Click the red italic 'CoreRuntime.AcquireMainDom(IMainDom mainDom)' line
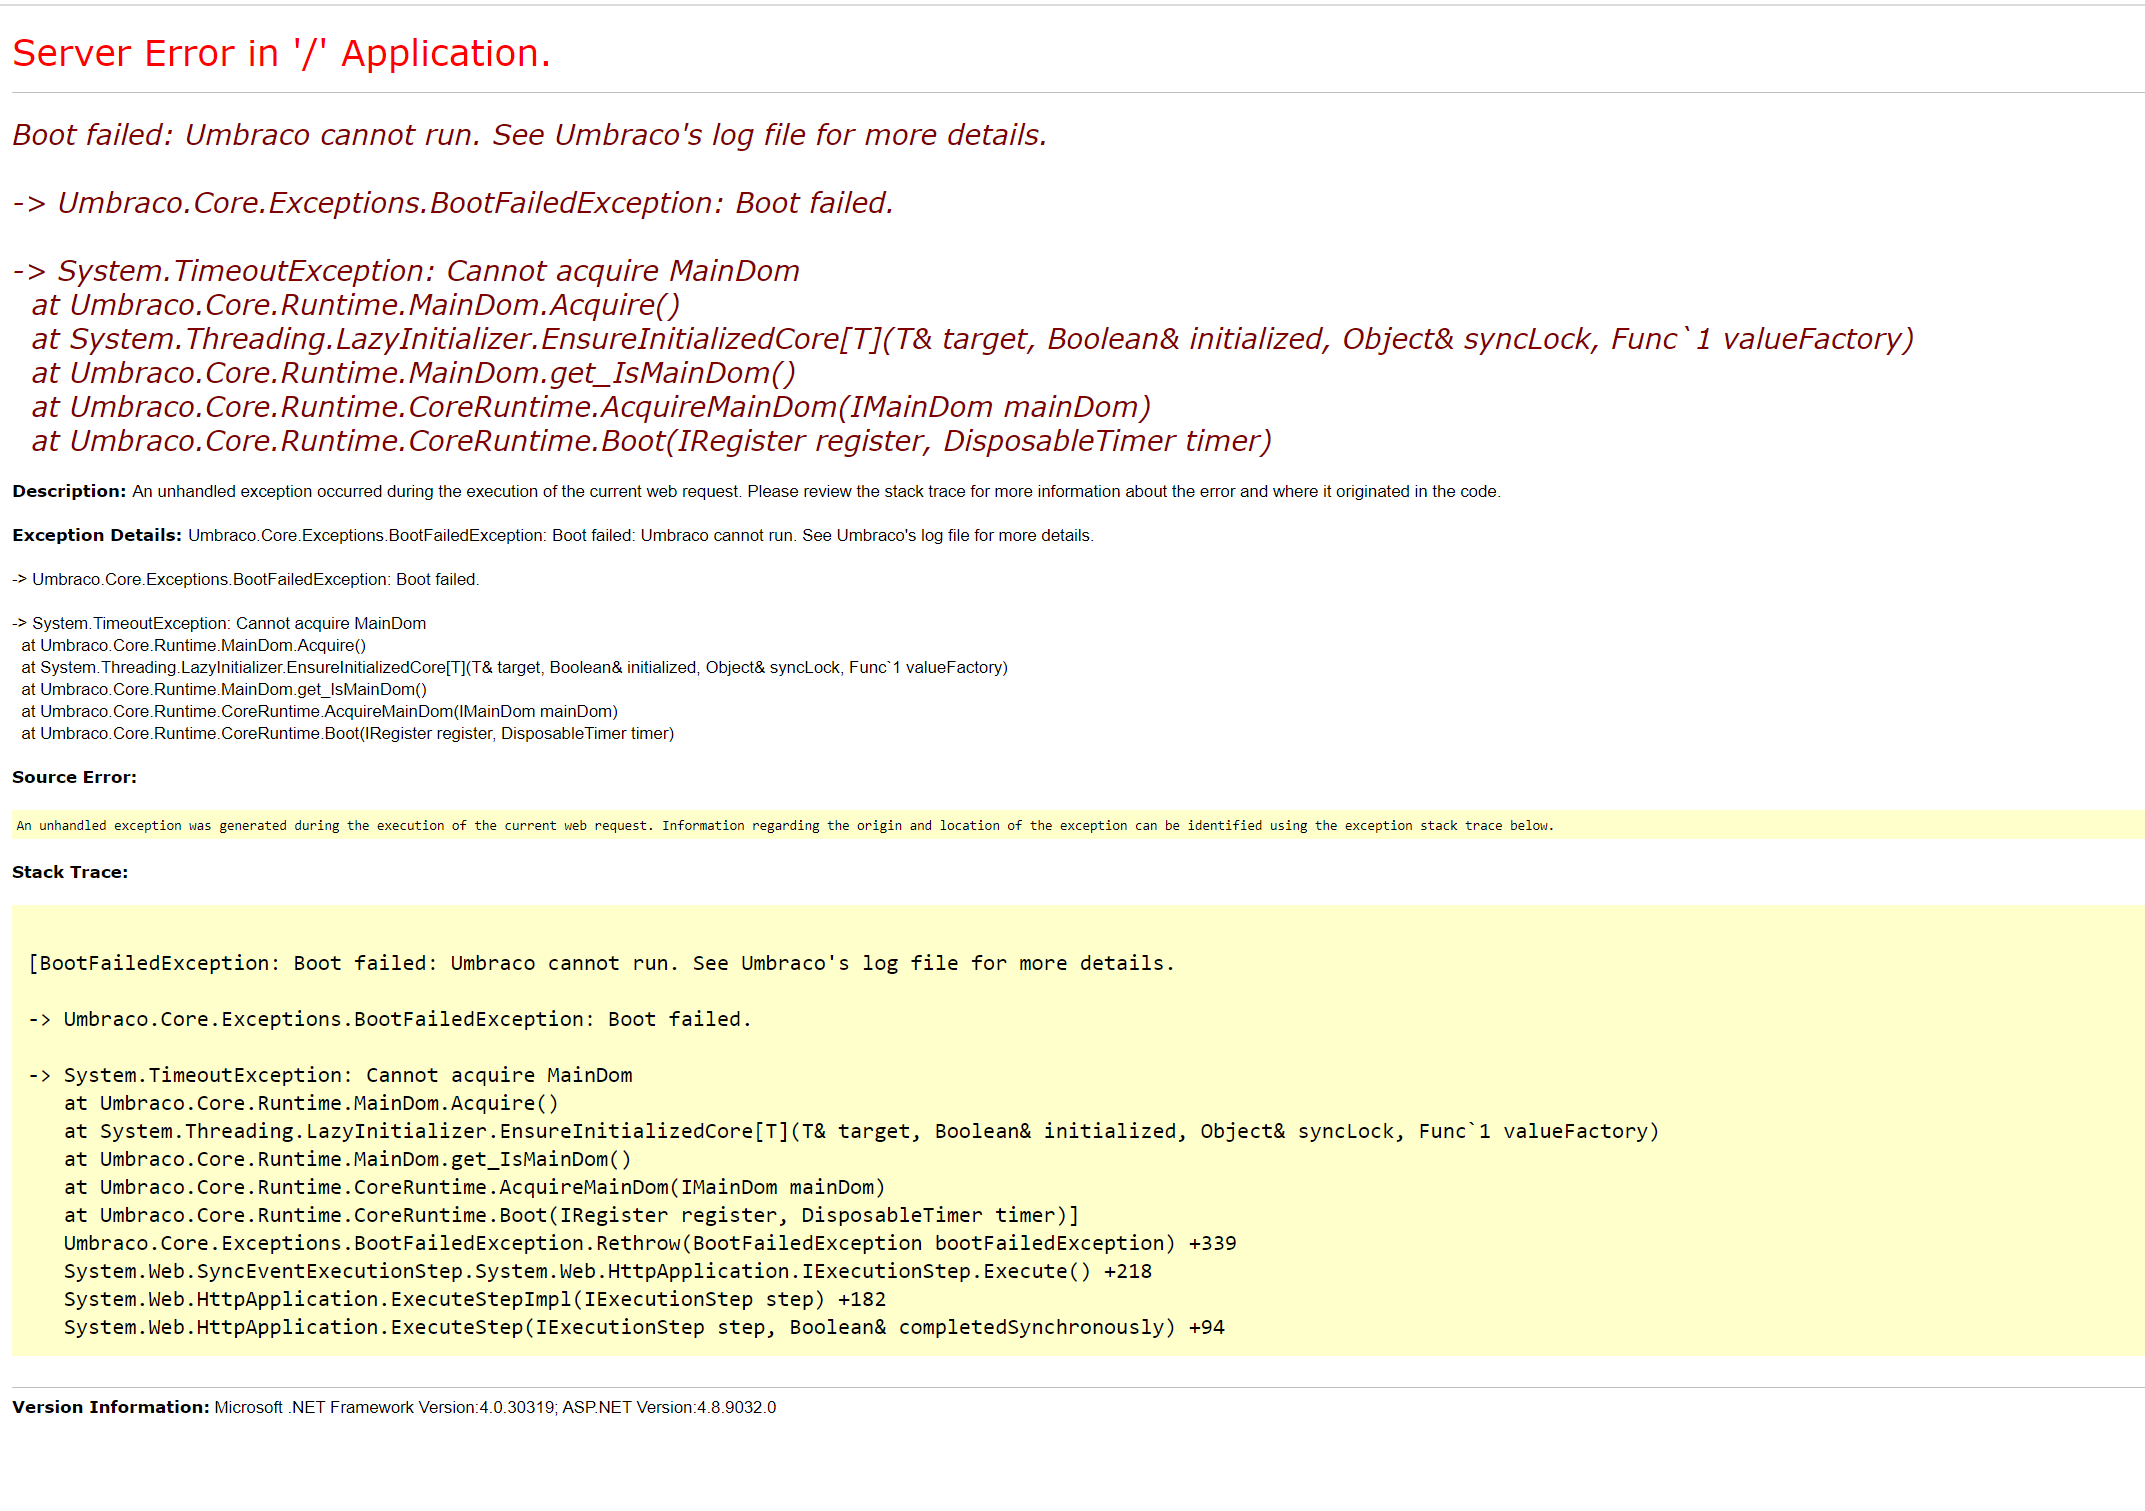Image resolution: width=2145 pixels, height=1511 pixels. (x=591, y=407)
